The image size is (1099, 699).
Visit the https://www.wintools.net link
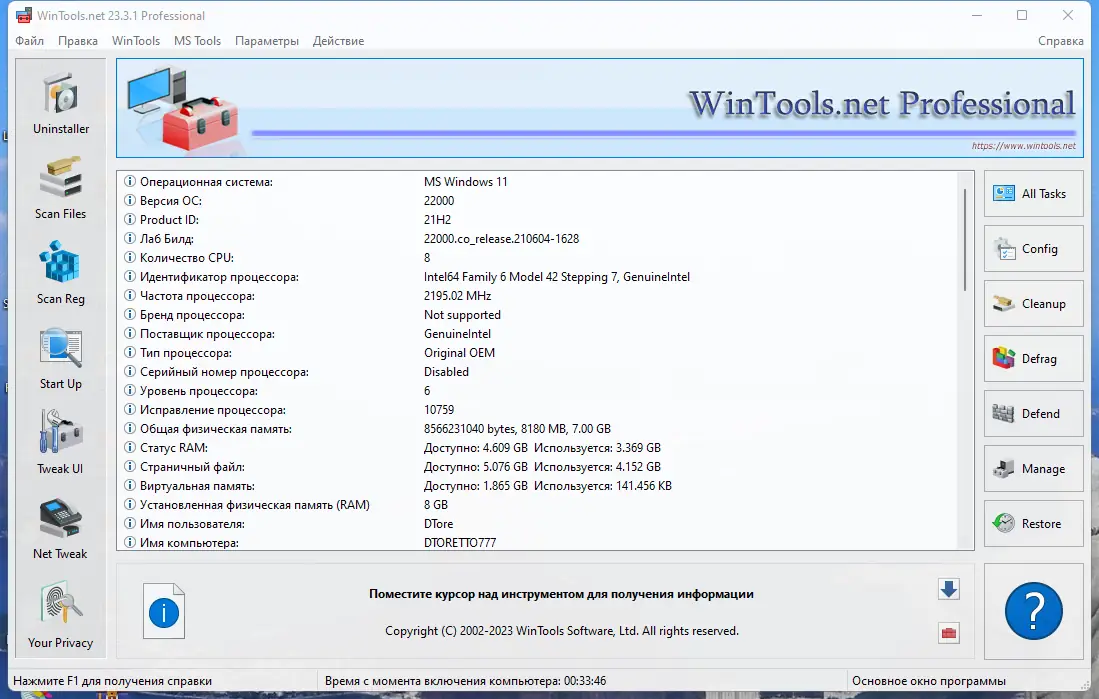click(x=1023, y=146)
